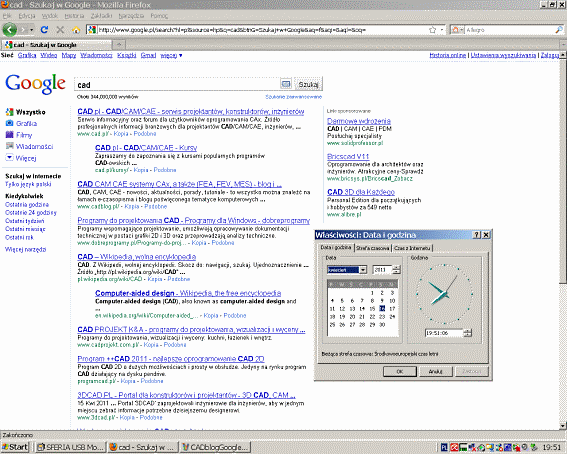Open the search engine selector dropdown
This screenshot has width=567, height=454.
coord(458,30)
